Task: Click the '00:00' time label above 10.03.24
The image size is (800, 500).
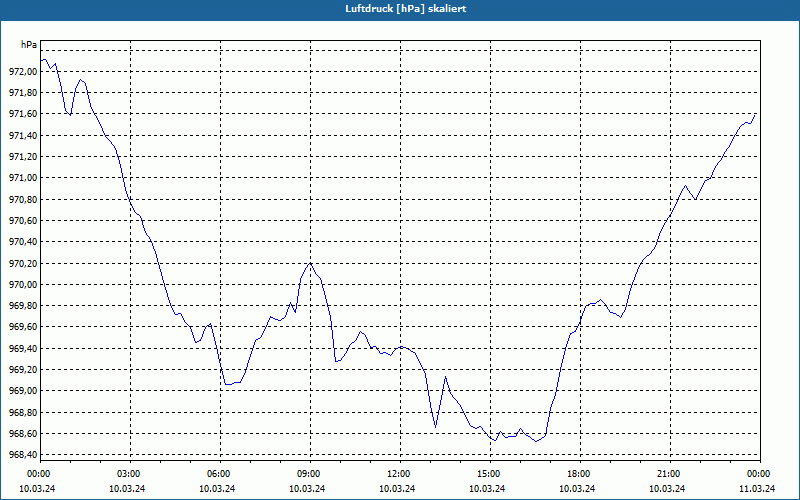Action: tap(37, 474)
